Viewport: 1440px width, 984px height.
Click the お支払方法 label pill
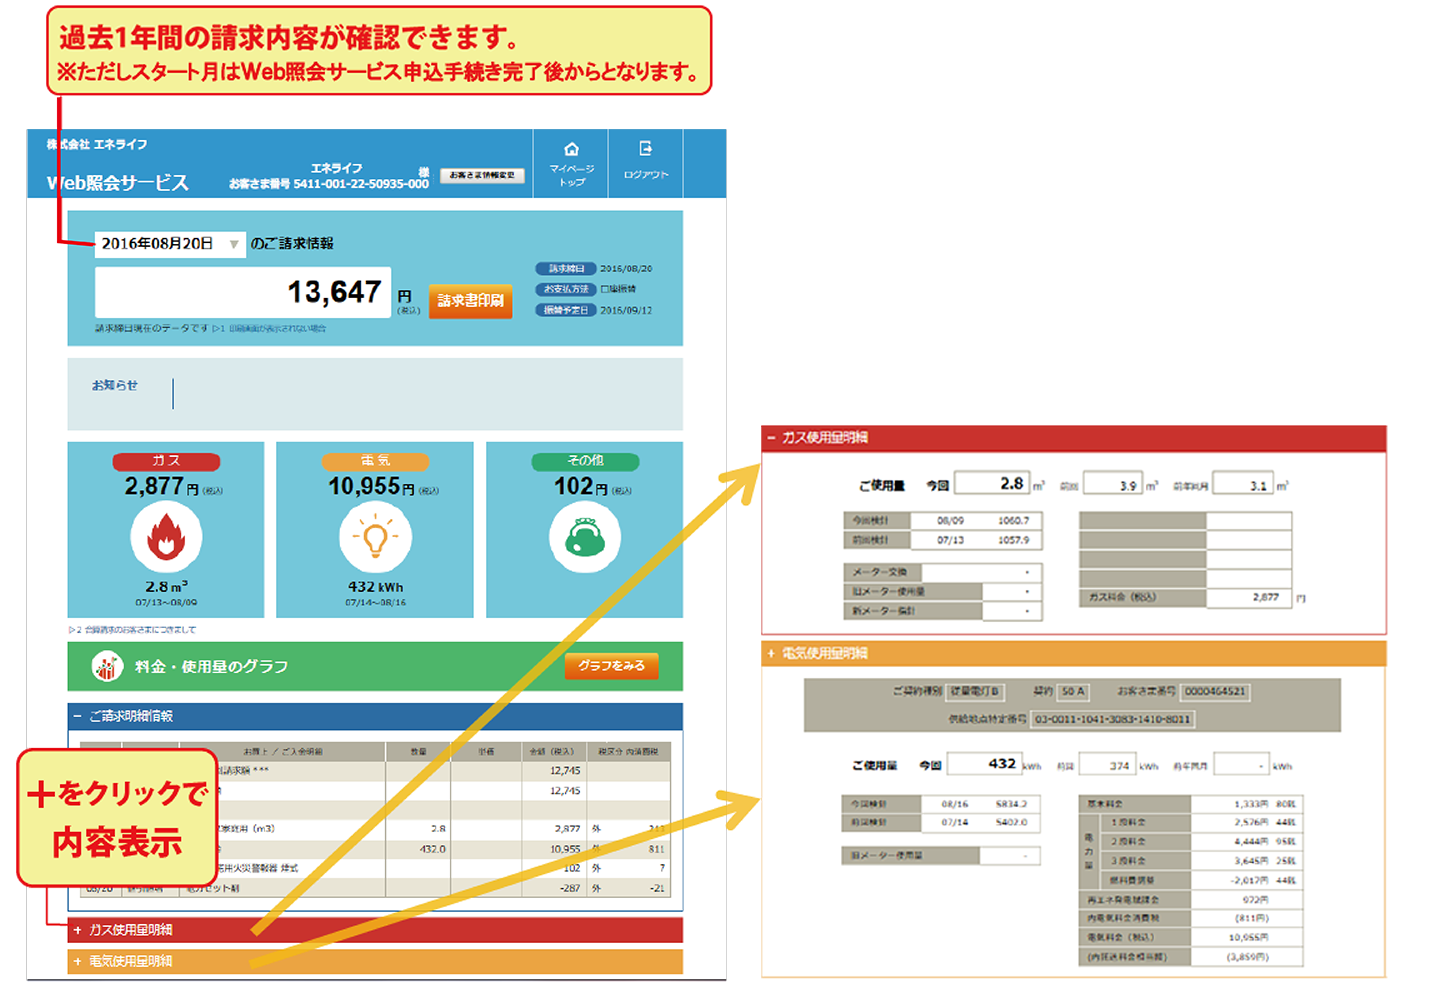pyautogui.click(x=566, y=289)
